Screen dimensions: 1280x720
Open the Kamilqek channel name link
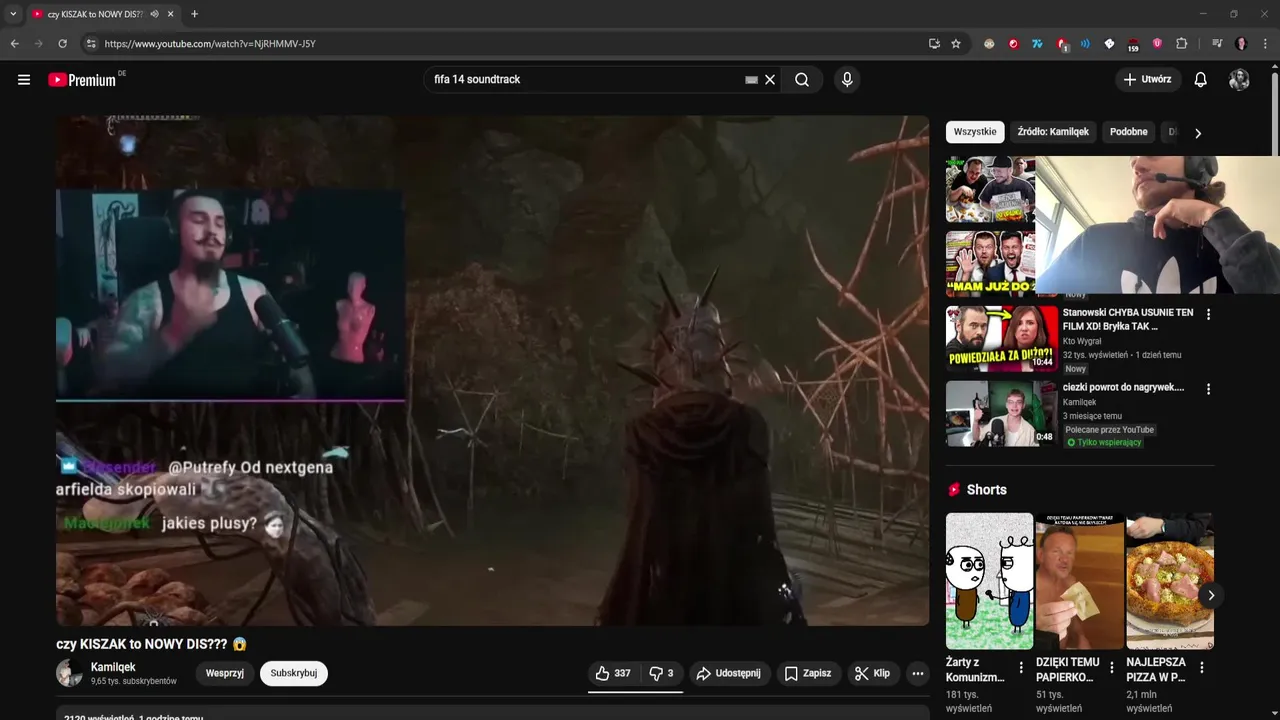113,667
